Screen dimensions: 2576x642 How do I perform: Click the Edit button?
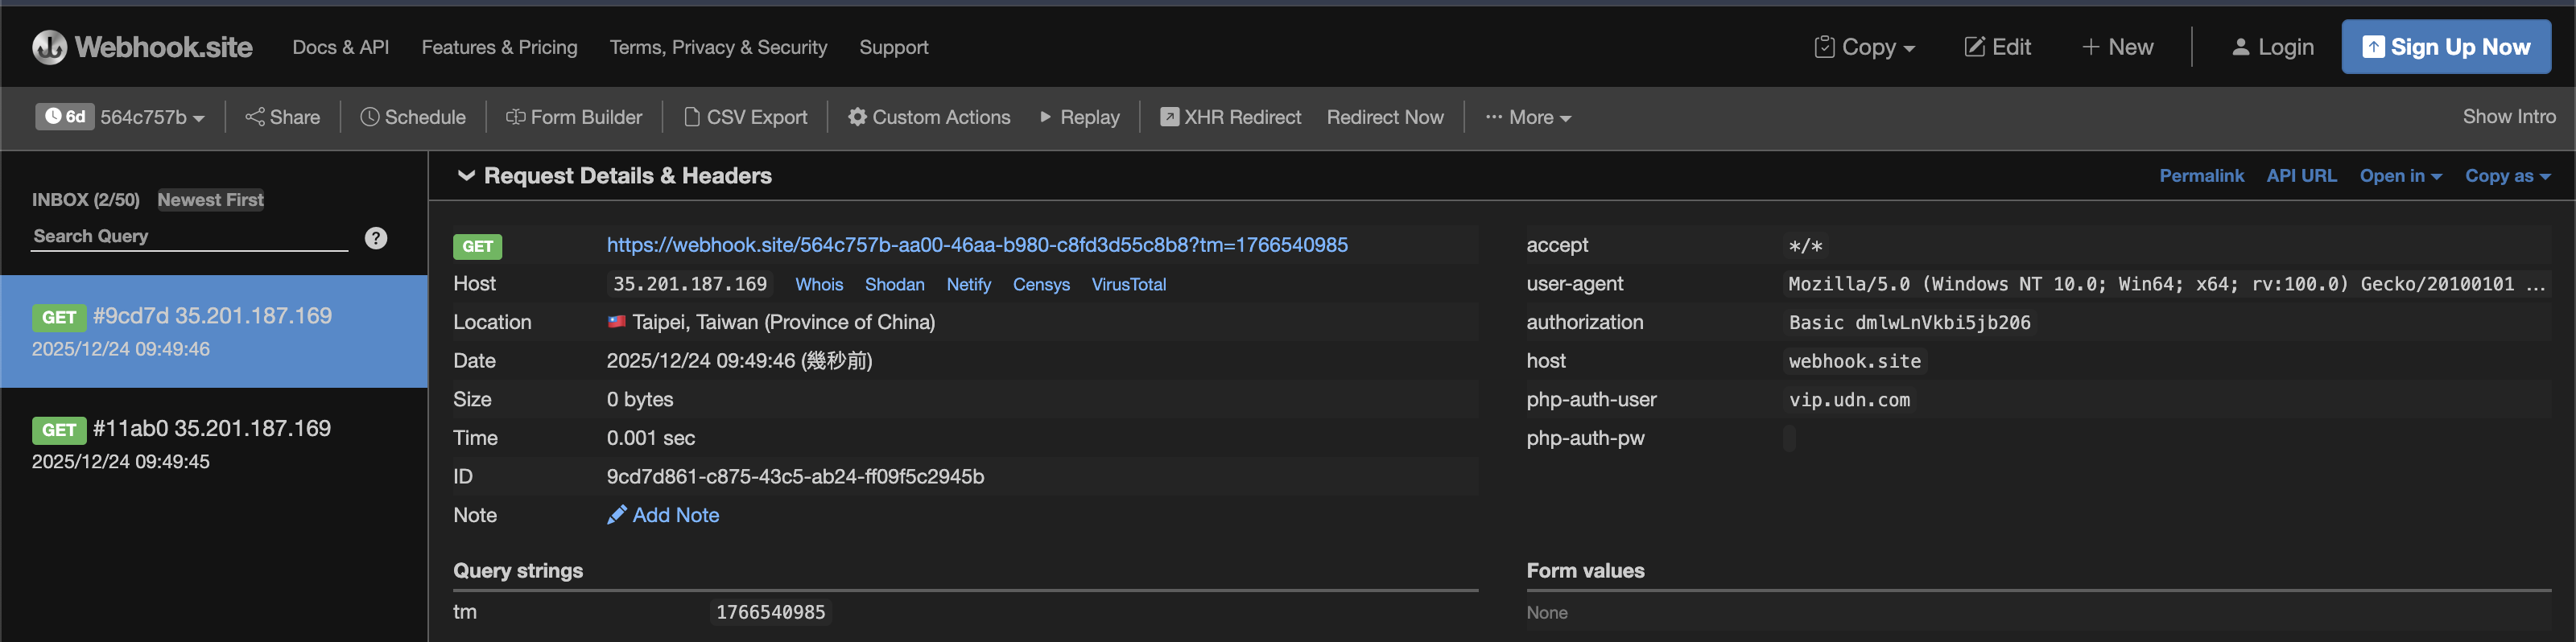[x=1997, y=47]
